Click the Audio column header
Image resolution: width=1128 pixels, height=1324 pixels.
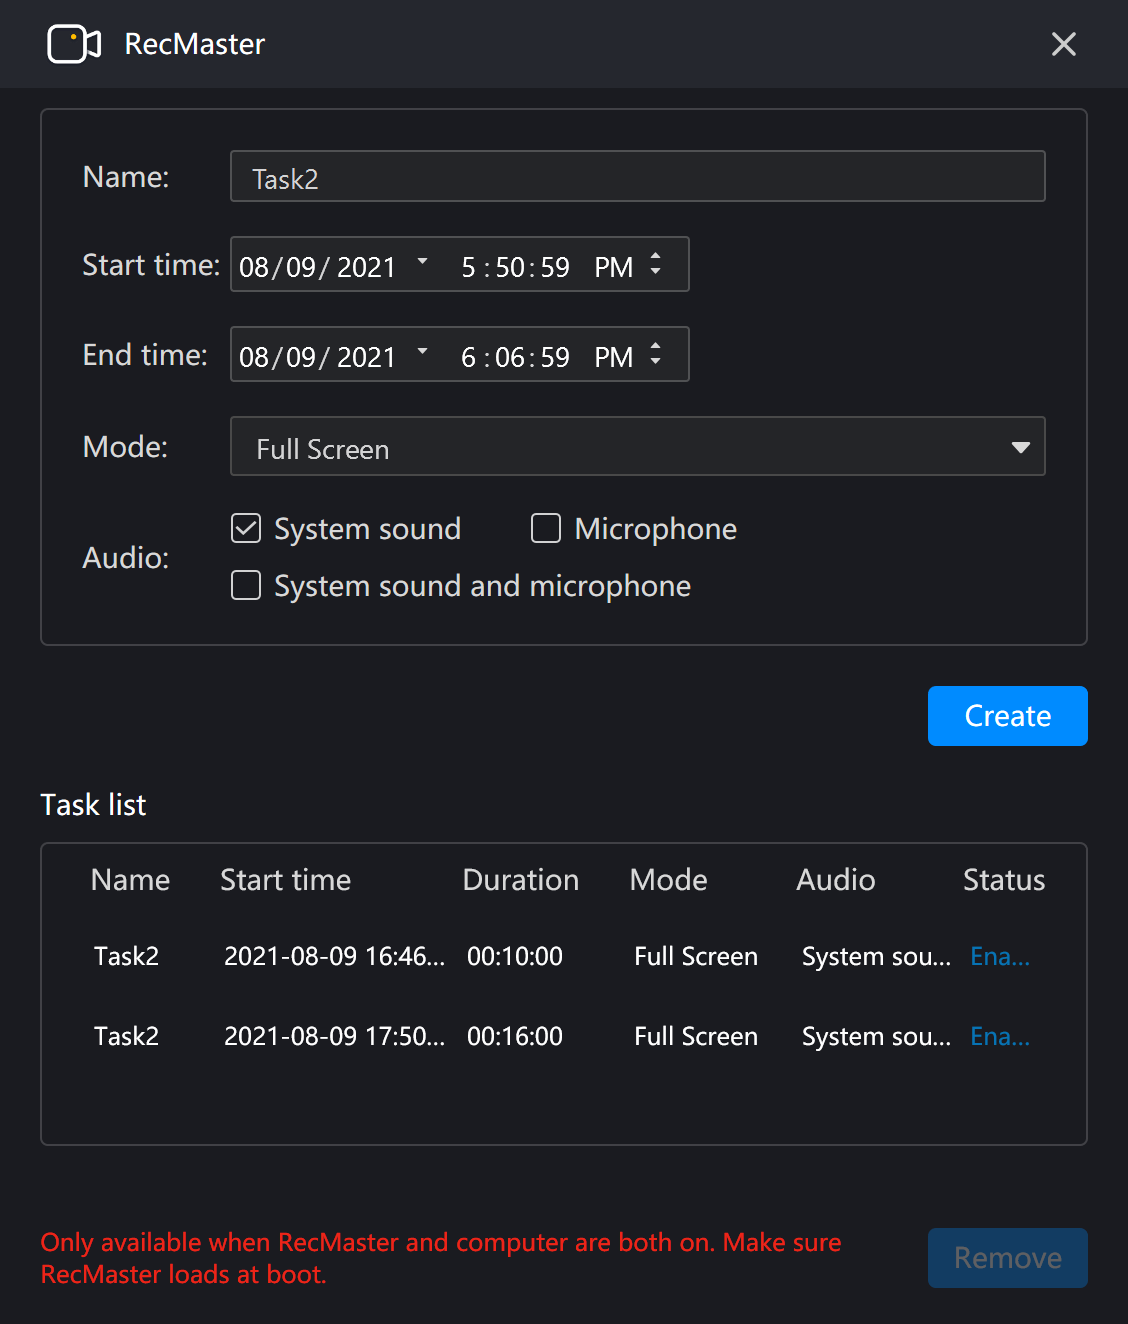click(836, 880)
